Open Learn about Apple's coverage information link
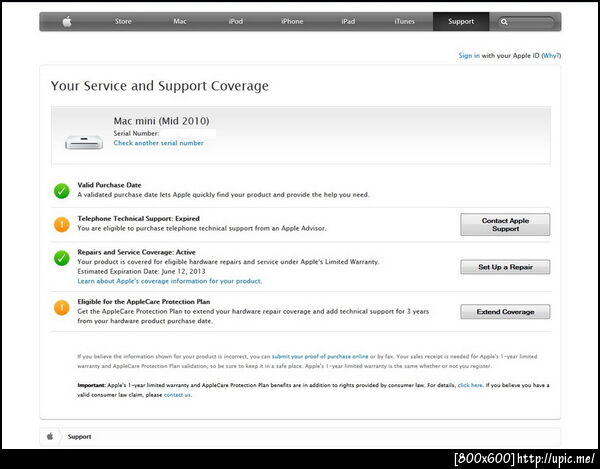The width and height of the screenshot is (600, 469). [x=170, y=281]
